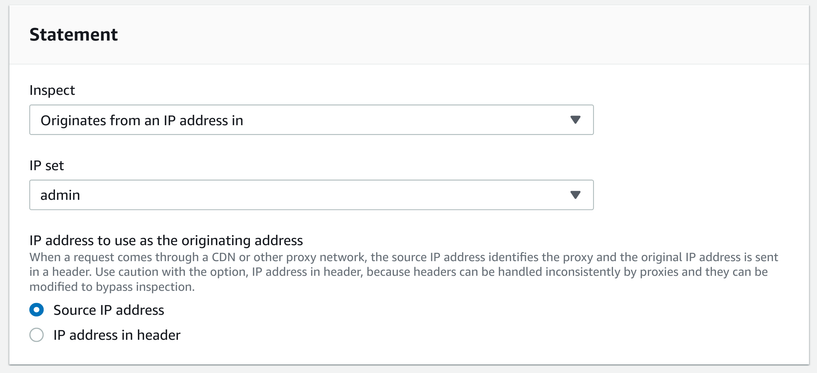Open the IP set dropdown showing admin
The width and height of the screenshot is (817, 373).
(x=311, y=195)
